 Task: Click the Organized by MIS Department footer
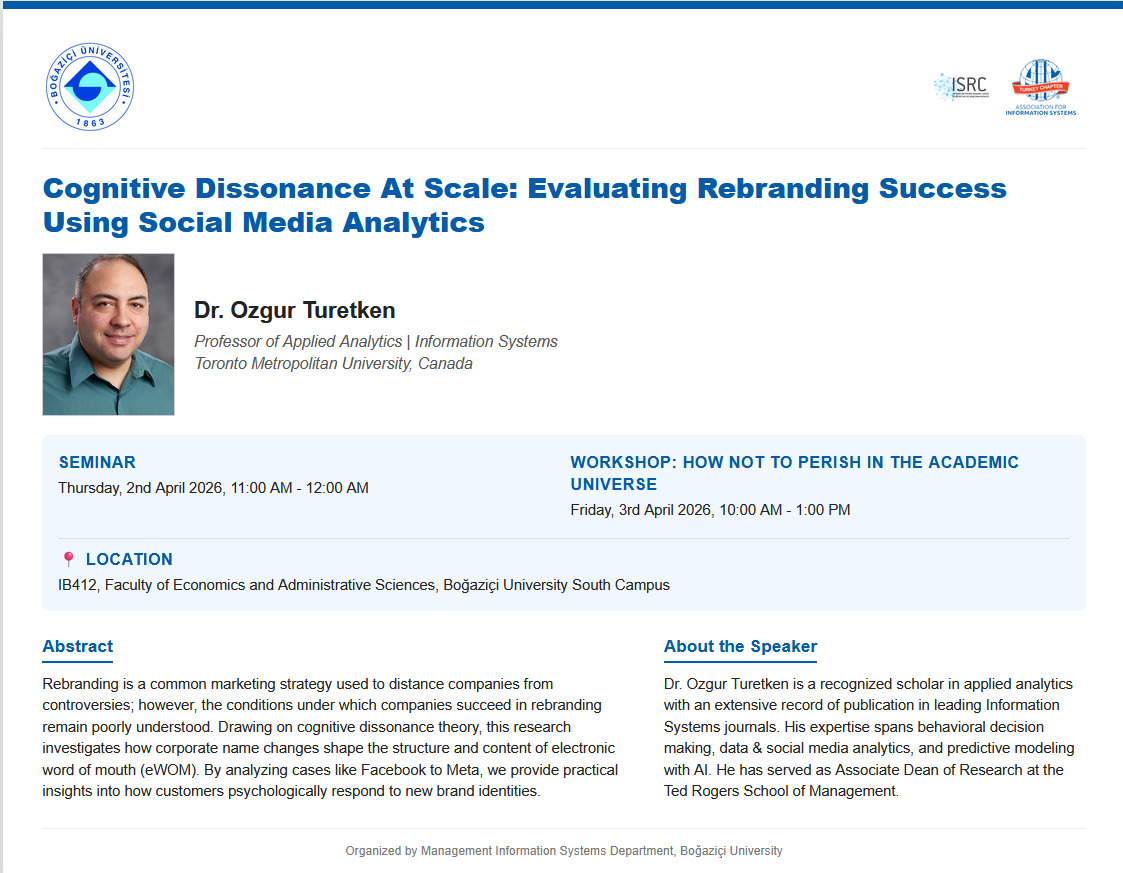click(564, 851)
